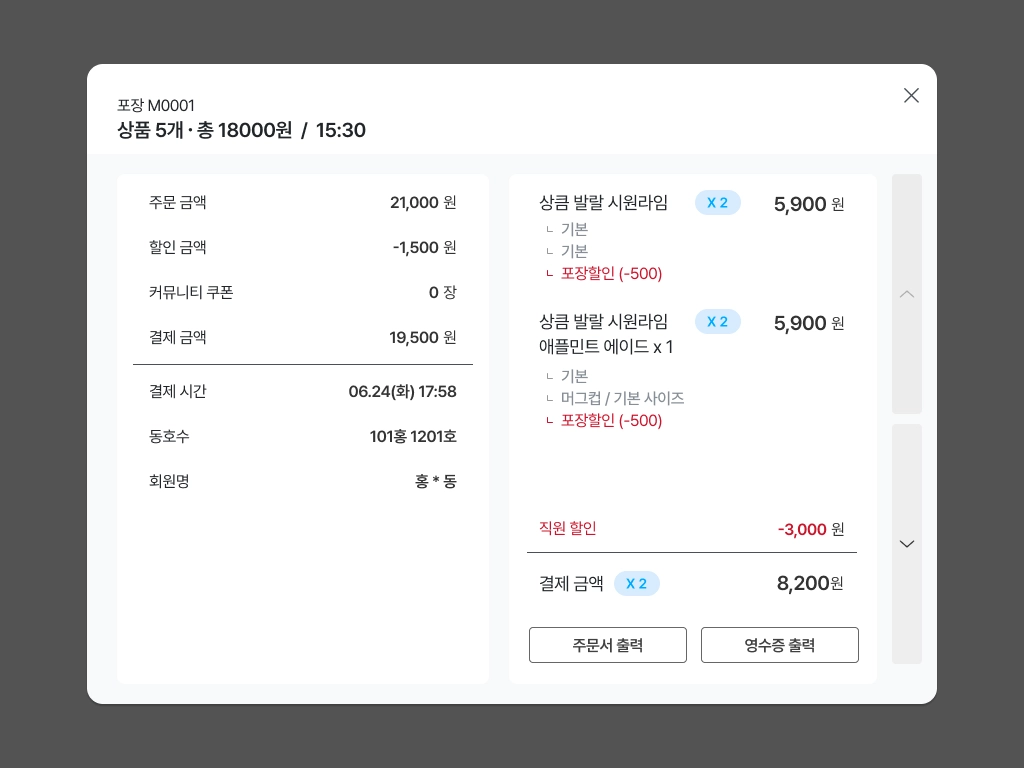Select the 주문 금액 21,000 원 value

422,202
